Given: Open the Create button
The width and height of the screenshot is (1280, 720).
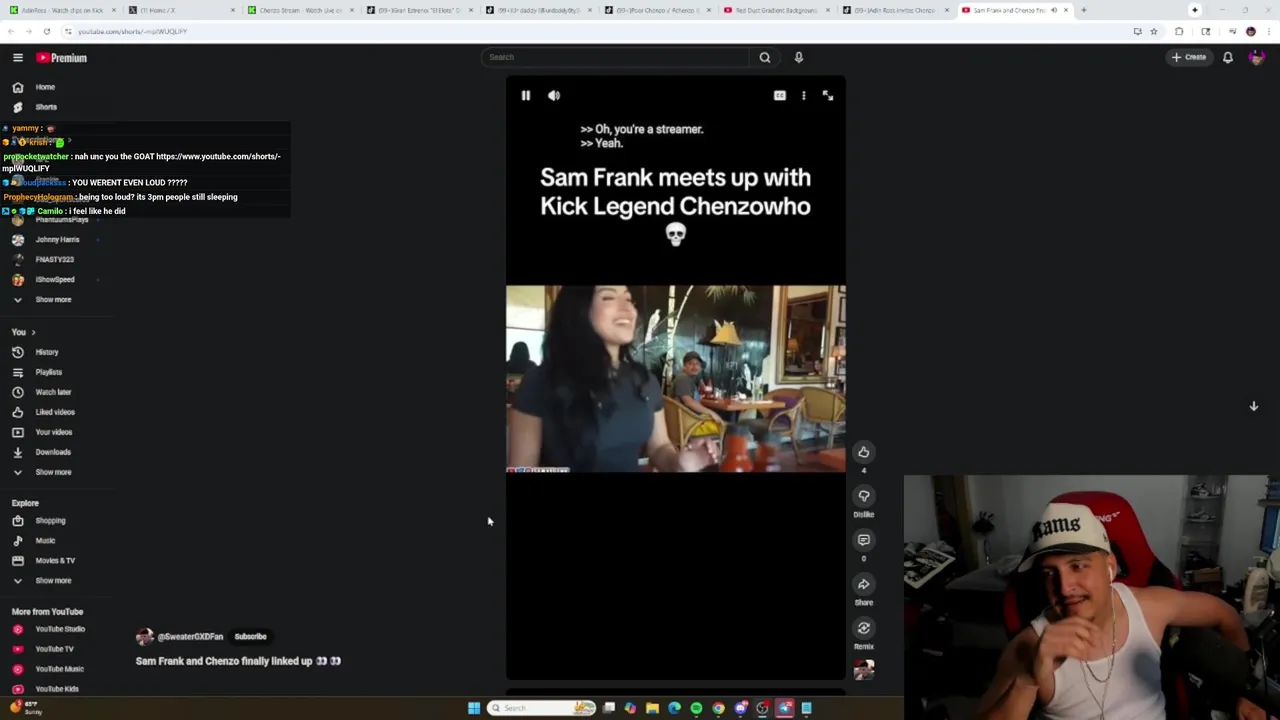Looking at the screenshot, I should (1189, 57).
